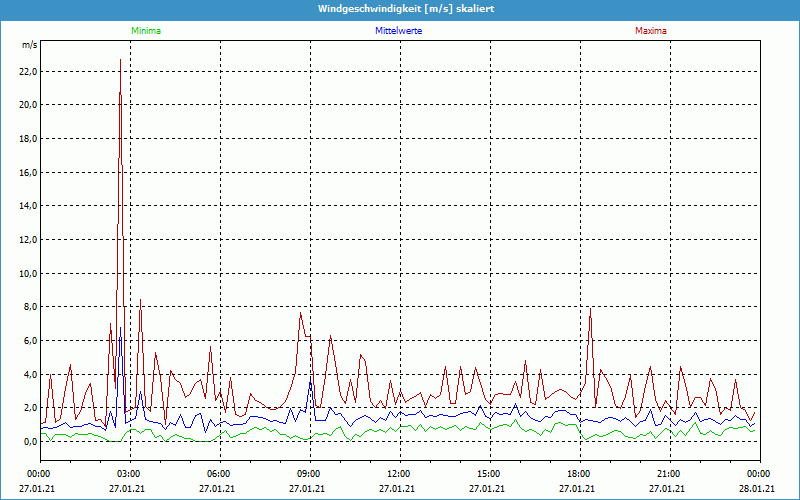The width and height of the screenshot is (800, 500).
Task: Click the red Maxima peak just before 09:00
Action: 300,313
